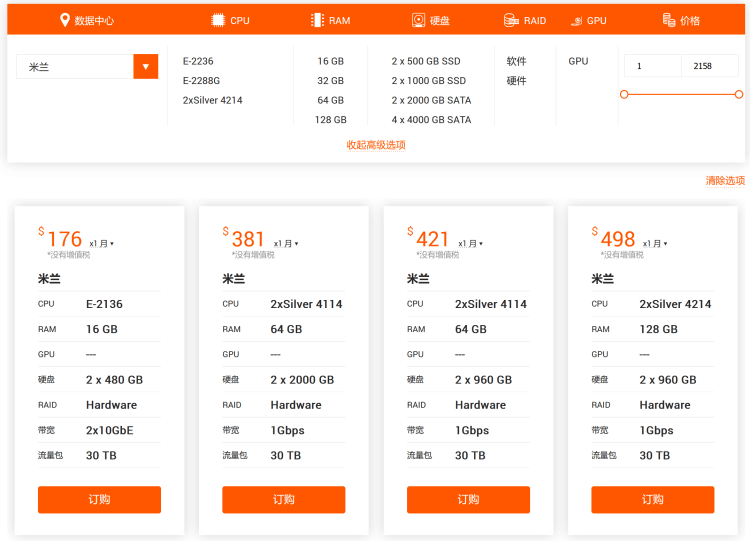Viewport: 750px width, 541px height.
Task: Filter by E-2288G CPU option
Action: click(x=201, y=81)
